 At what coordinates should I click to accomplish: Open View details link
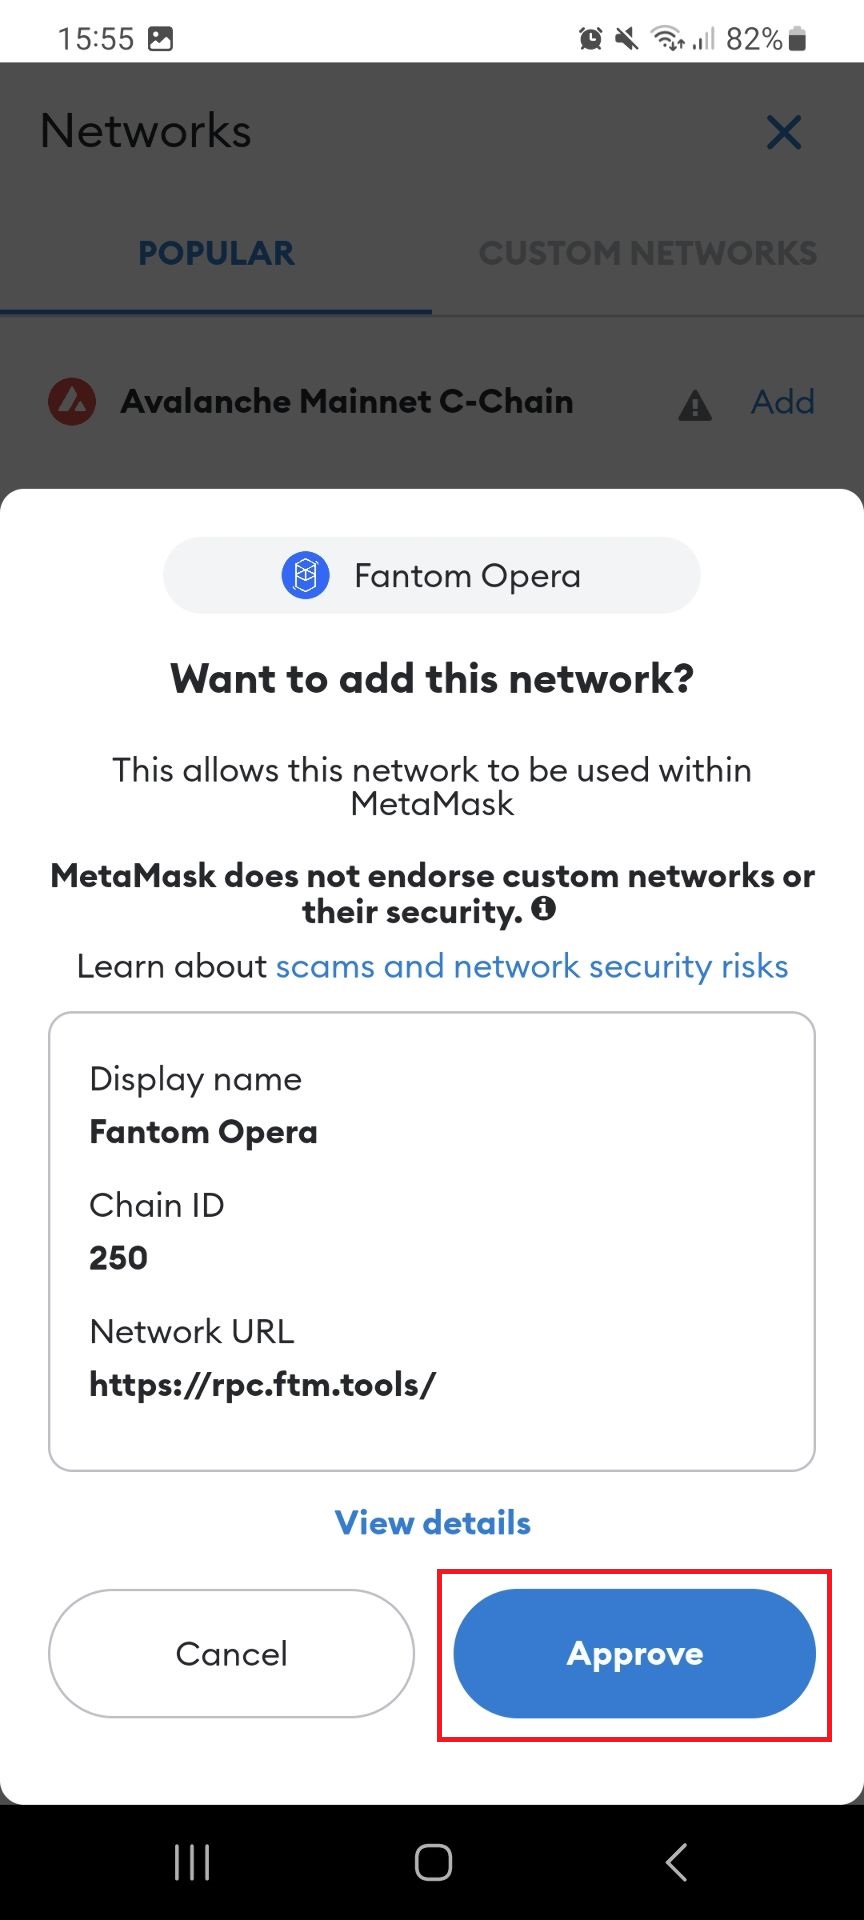coord(432,1522)
